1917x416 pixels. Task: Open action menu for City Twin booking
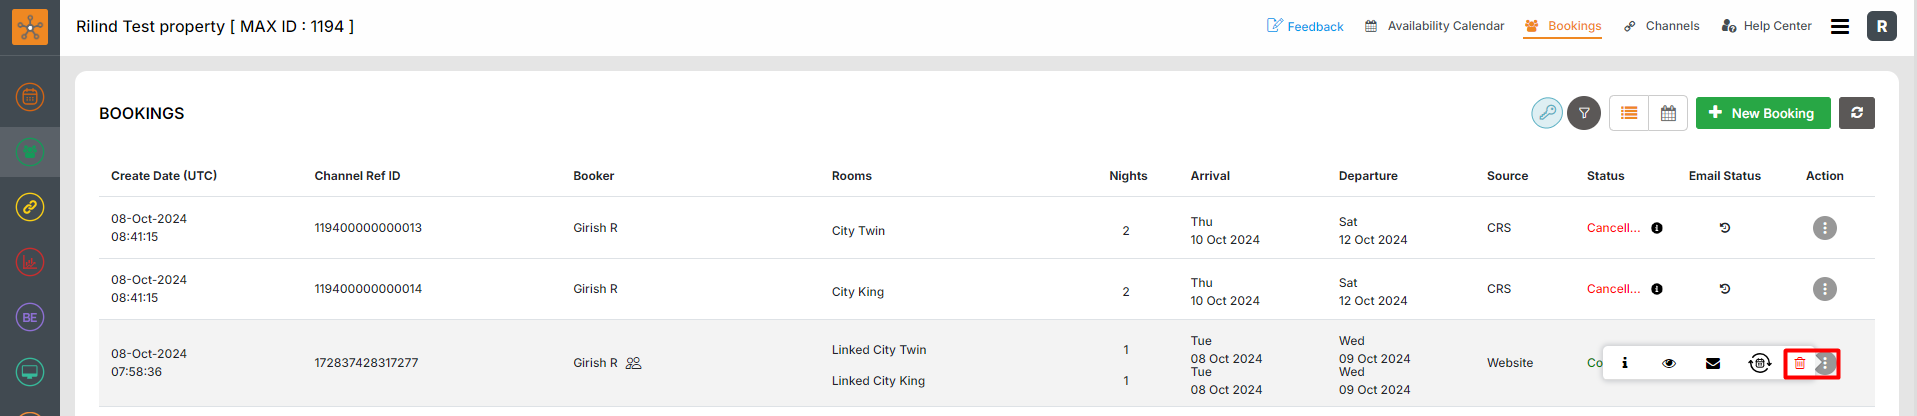click(1825, 228)
